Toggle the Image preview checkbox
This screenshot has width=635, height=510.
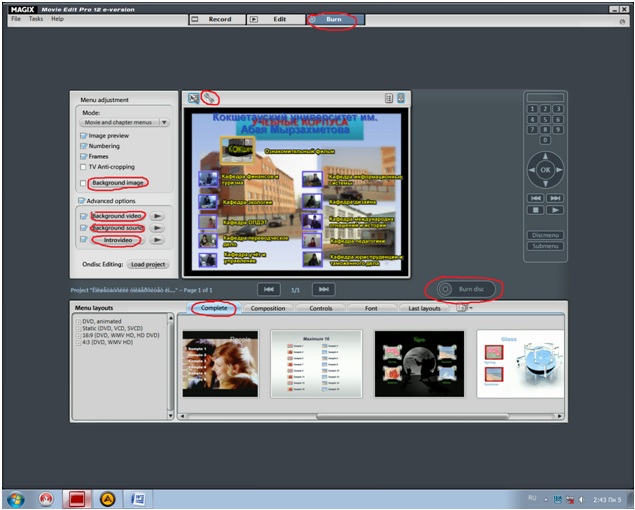pos(83,135)
